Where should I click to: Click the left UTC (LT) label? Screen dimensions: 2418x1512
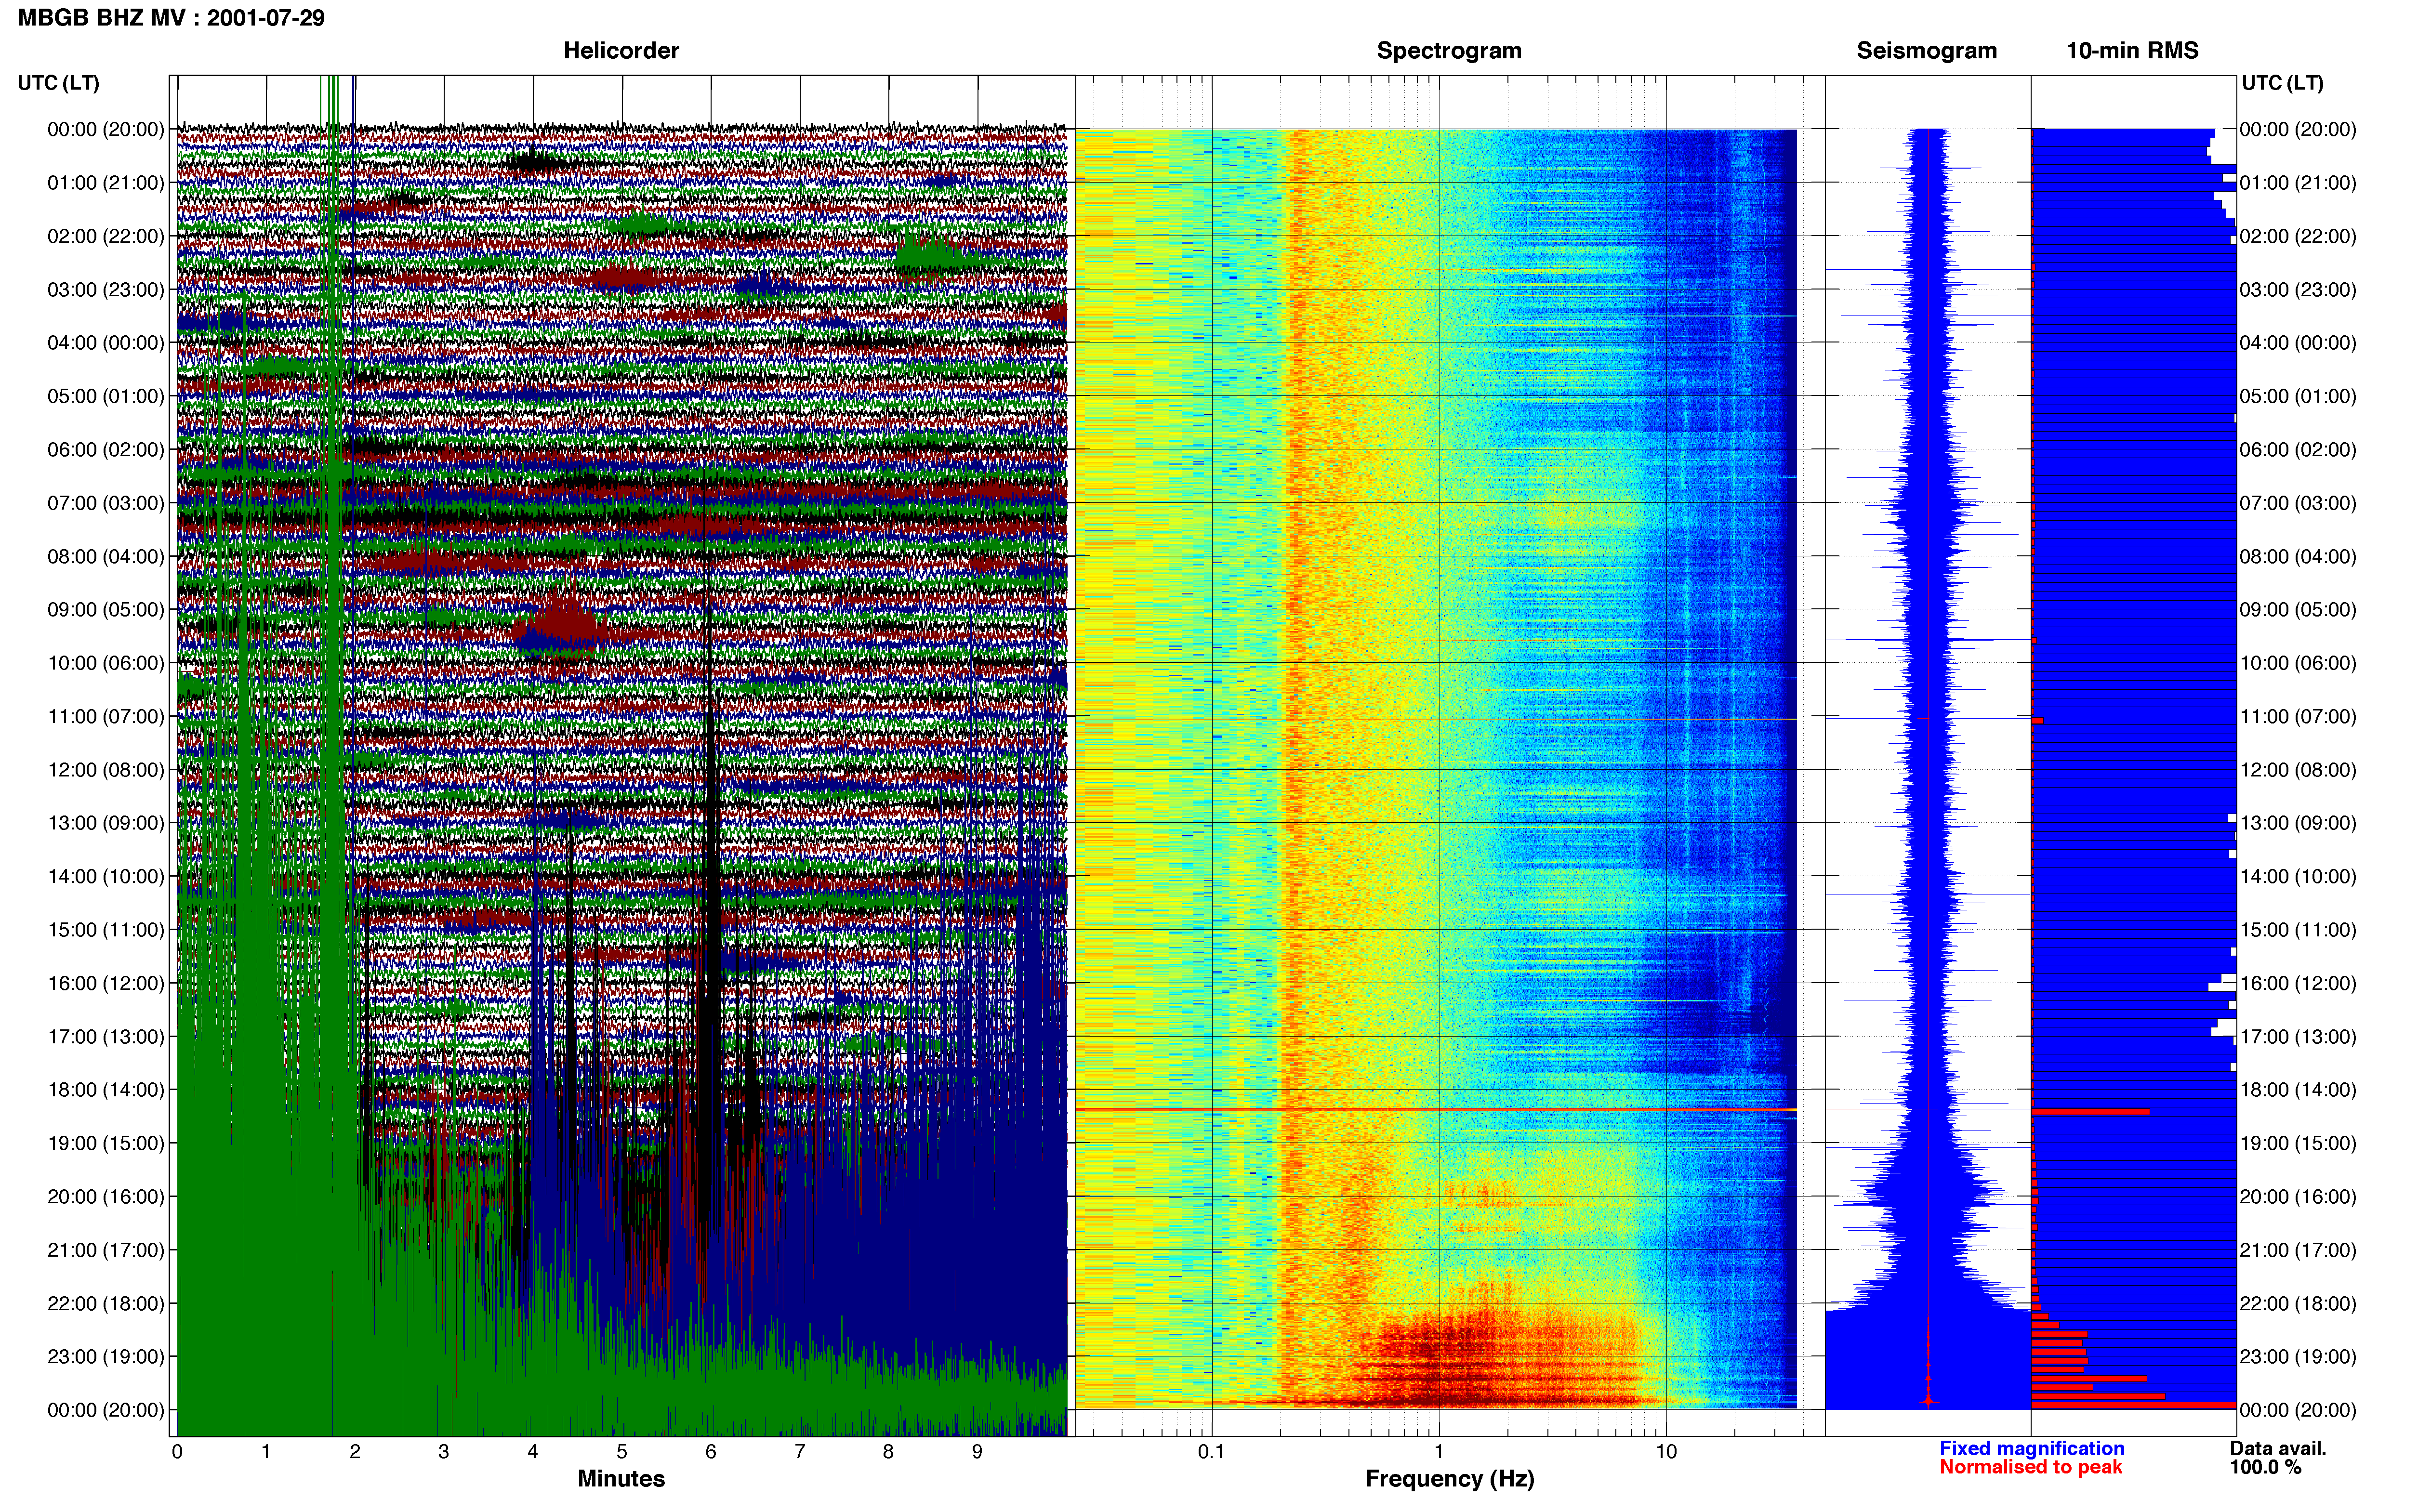click(x=58, y=83)
